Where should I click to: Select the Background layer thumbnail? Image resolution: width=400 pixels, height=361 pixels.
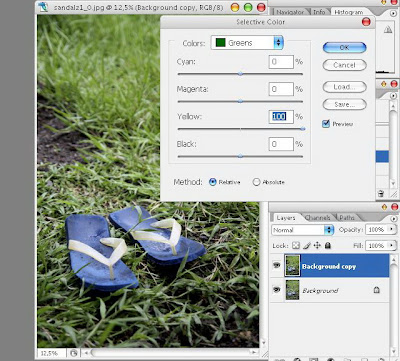pyautogui.click(x=292, y=290)
